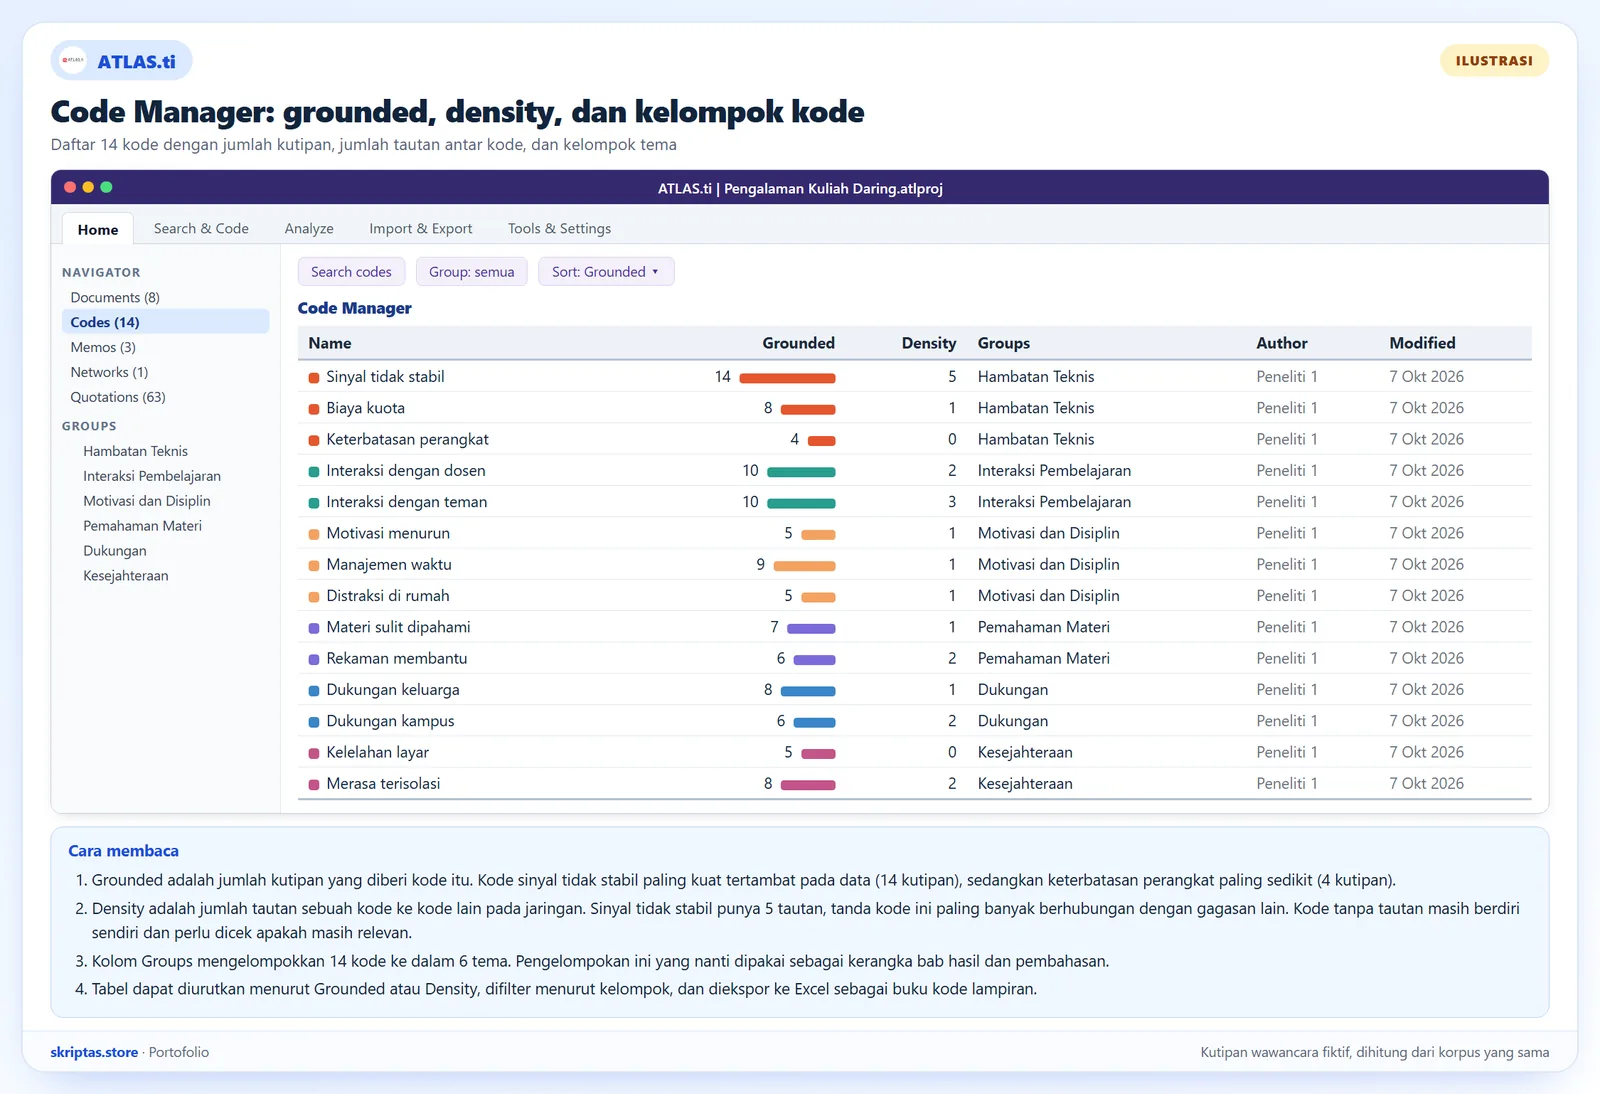
Task: Select the Kesejahteraan group in sidebar
Action: [126, 576]
